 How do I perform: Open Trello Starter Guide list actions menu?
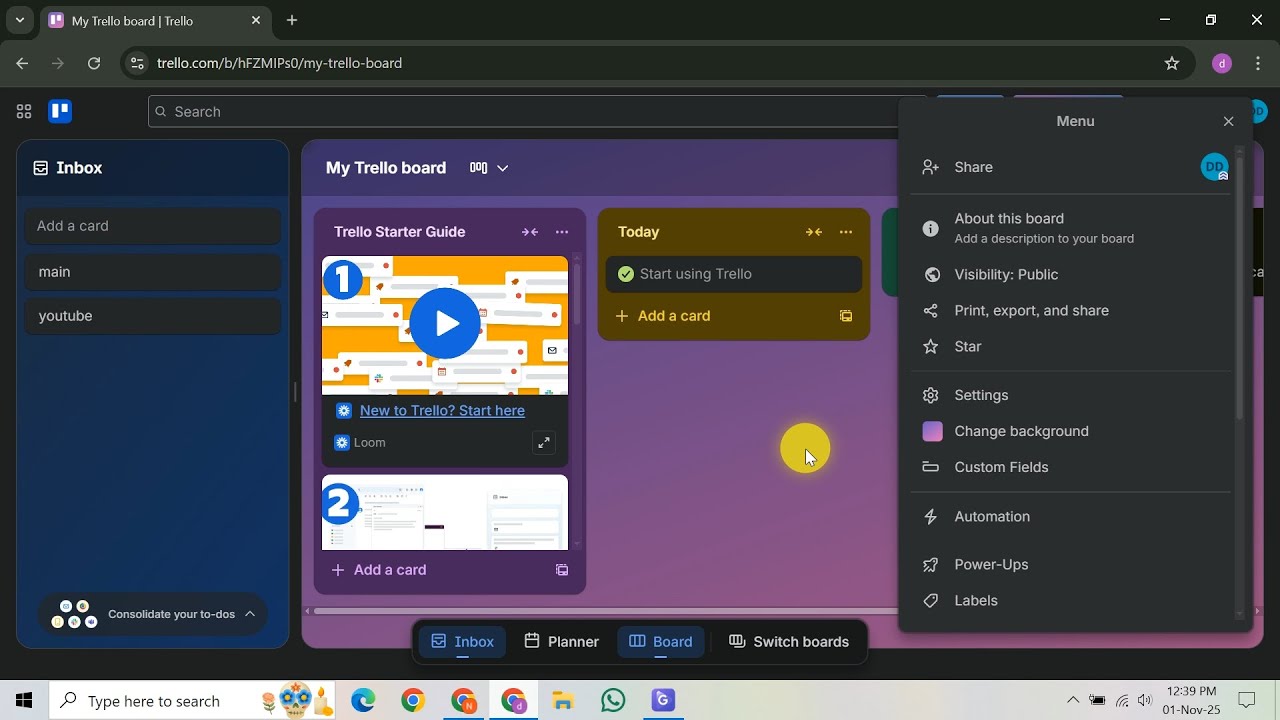(562, 232)
